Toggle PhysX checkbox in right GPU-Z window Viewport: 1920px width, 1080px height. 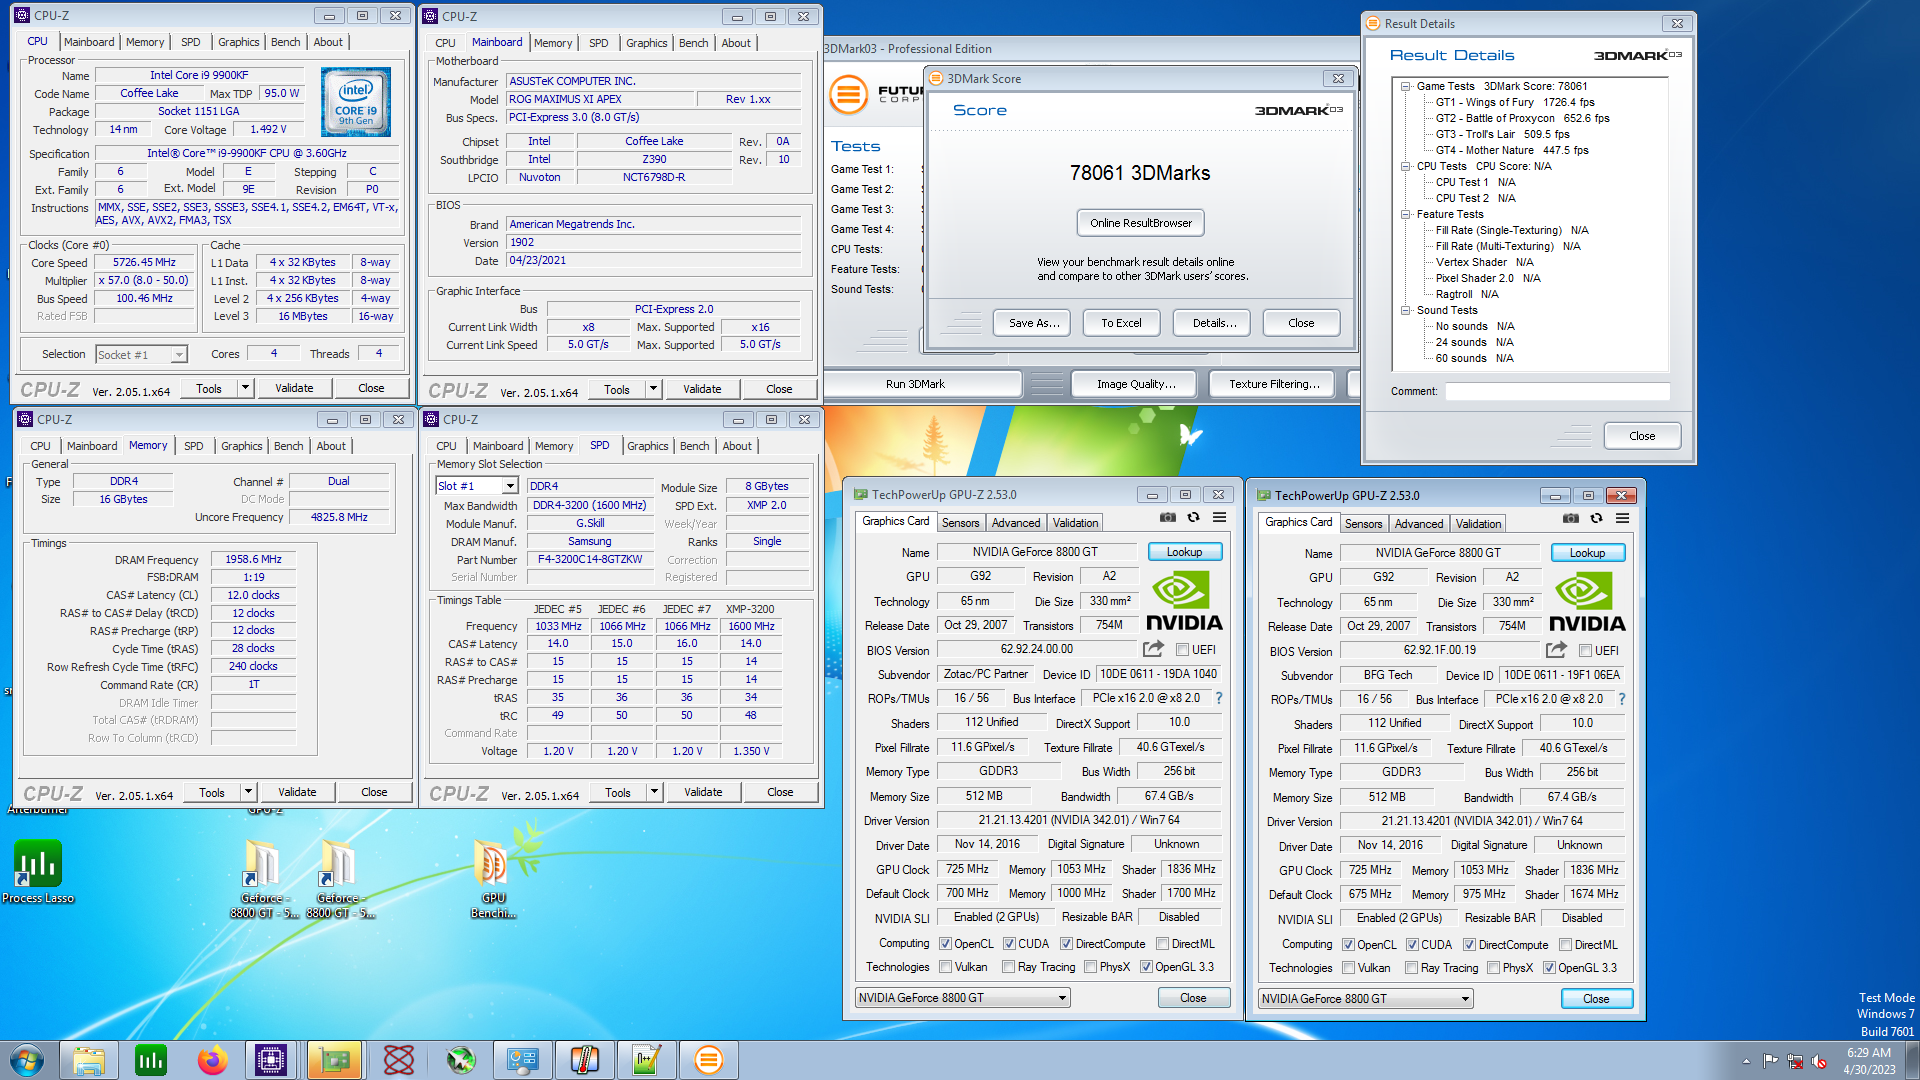[x=1493, y=968]
